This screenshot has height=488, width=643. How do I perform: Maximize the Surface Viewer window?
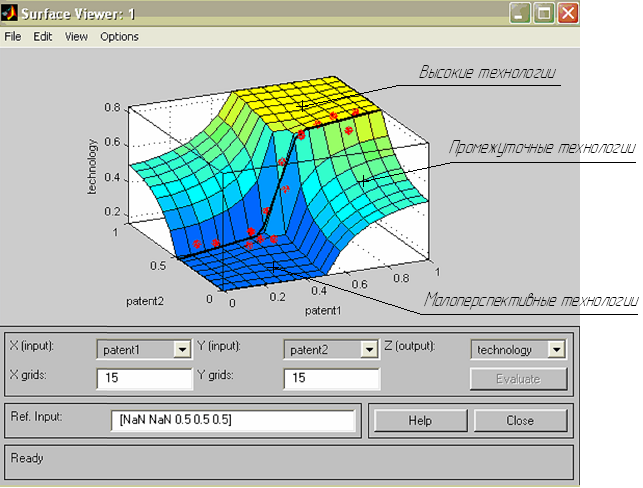click(544, 13)
